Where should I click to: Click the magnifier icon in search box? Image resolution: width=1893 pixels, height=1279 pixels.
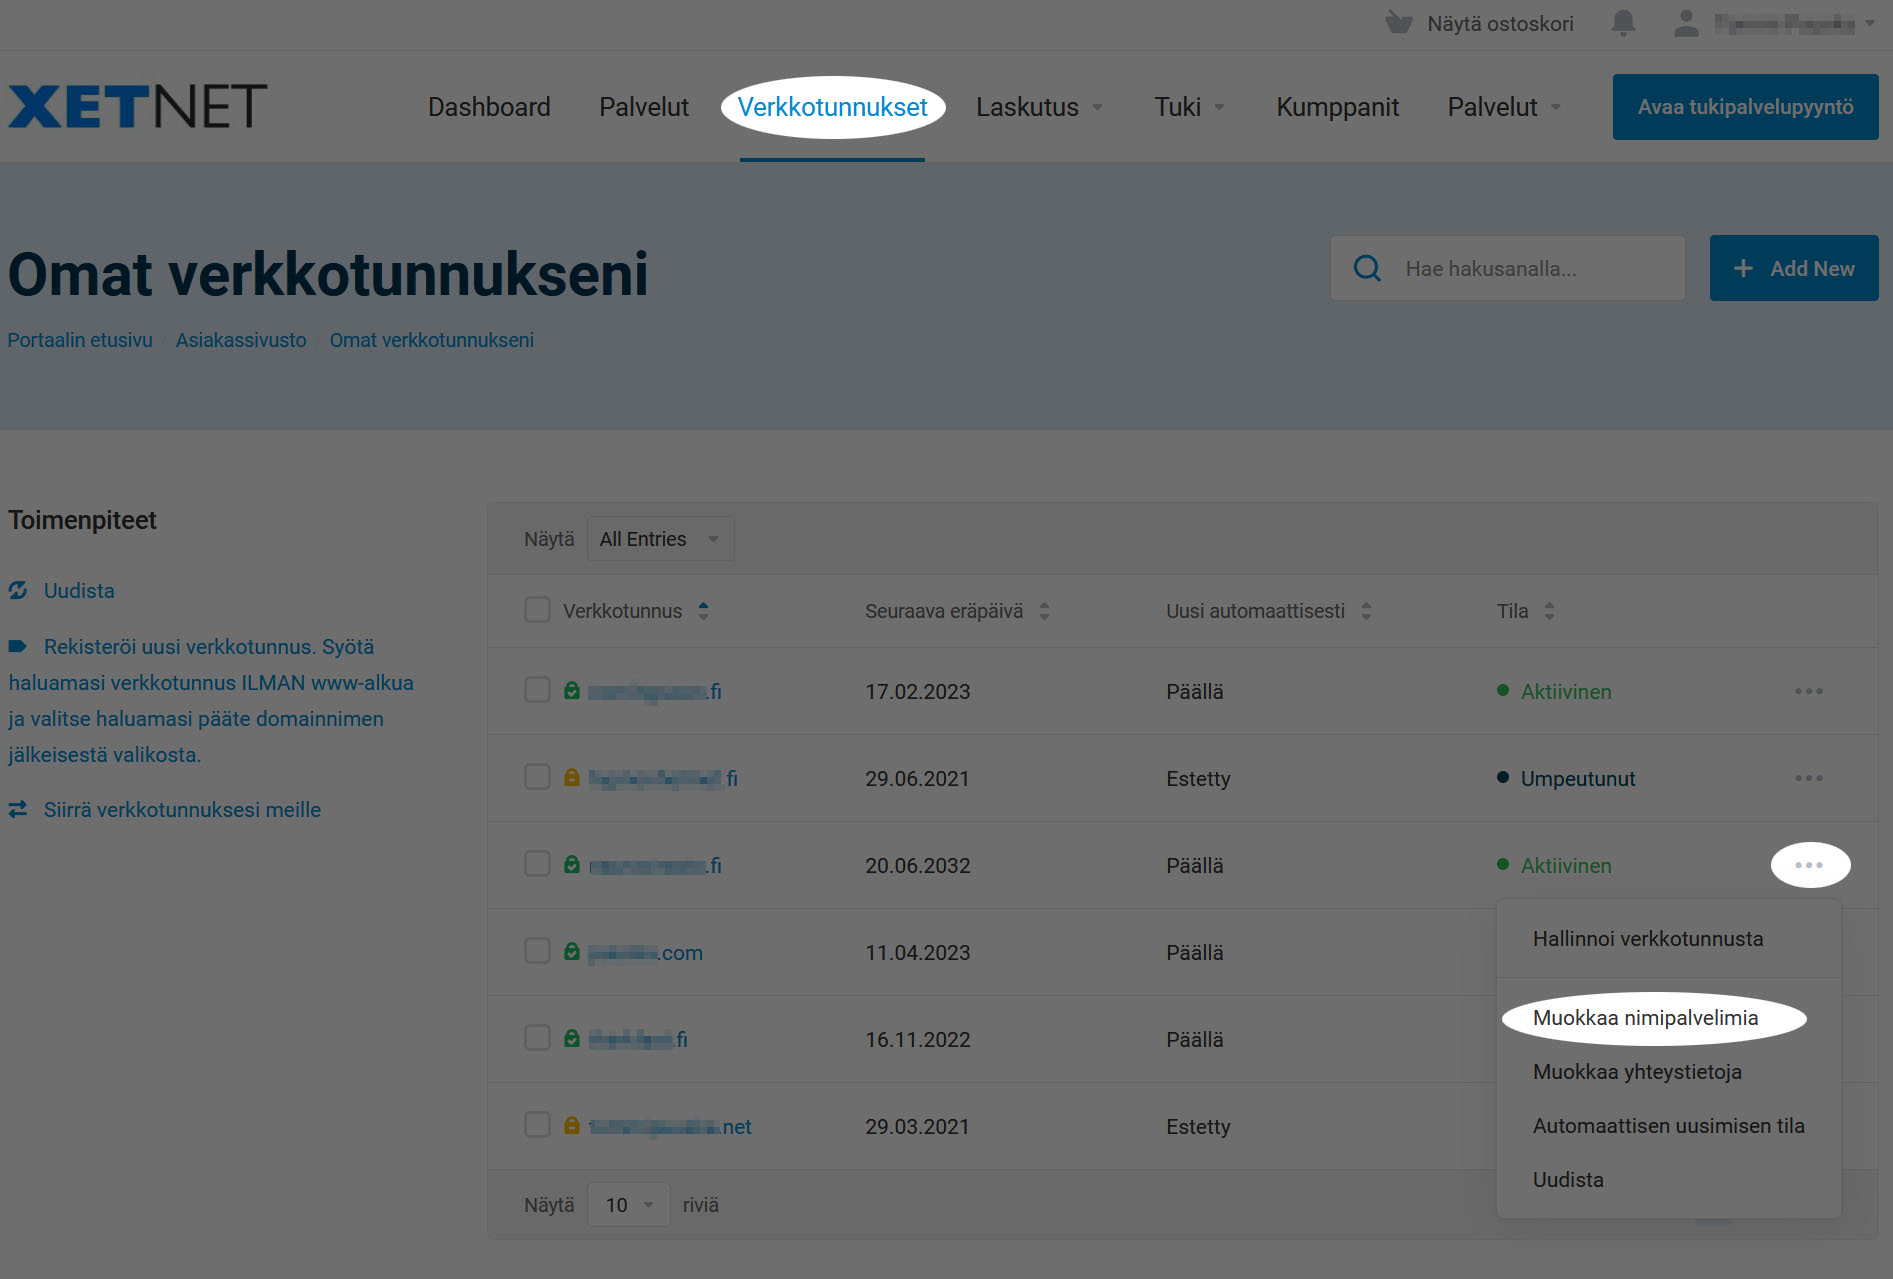pyautogui.click(x=1367, y=268)
